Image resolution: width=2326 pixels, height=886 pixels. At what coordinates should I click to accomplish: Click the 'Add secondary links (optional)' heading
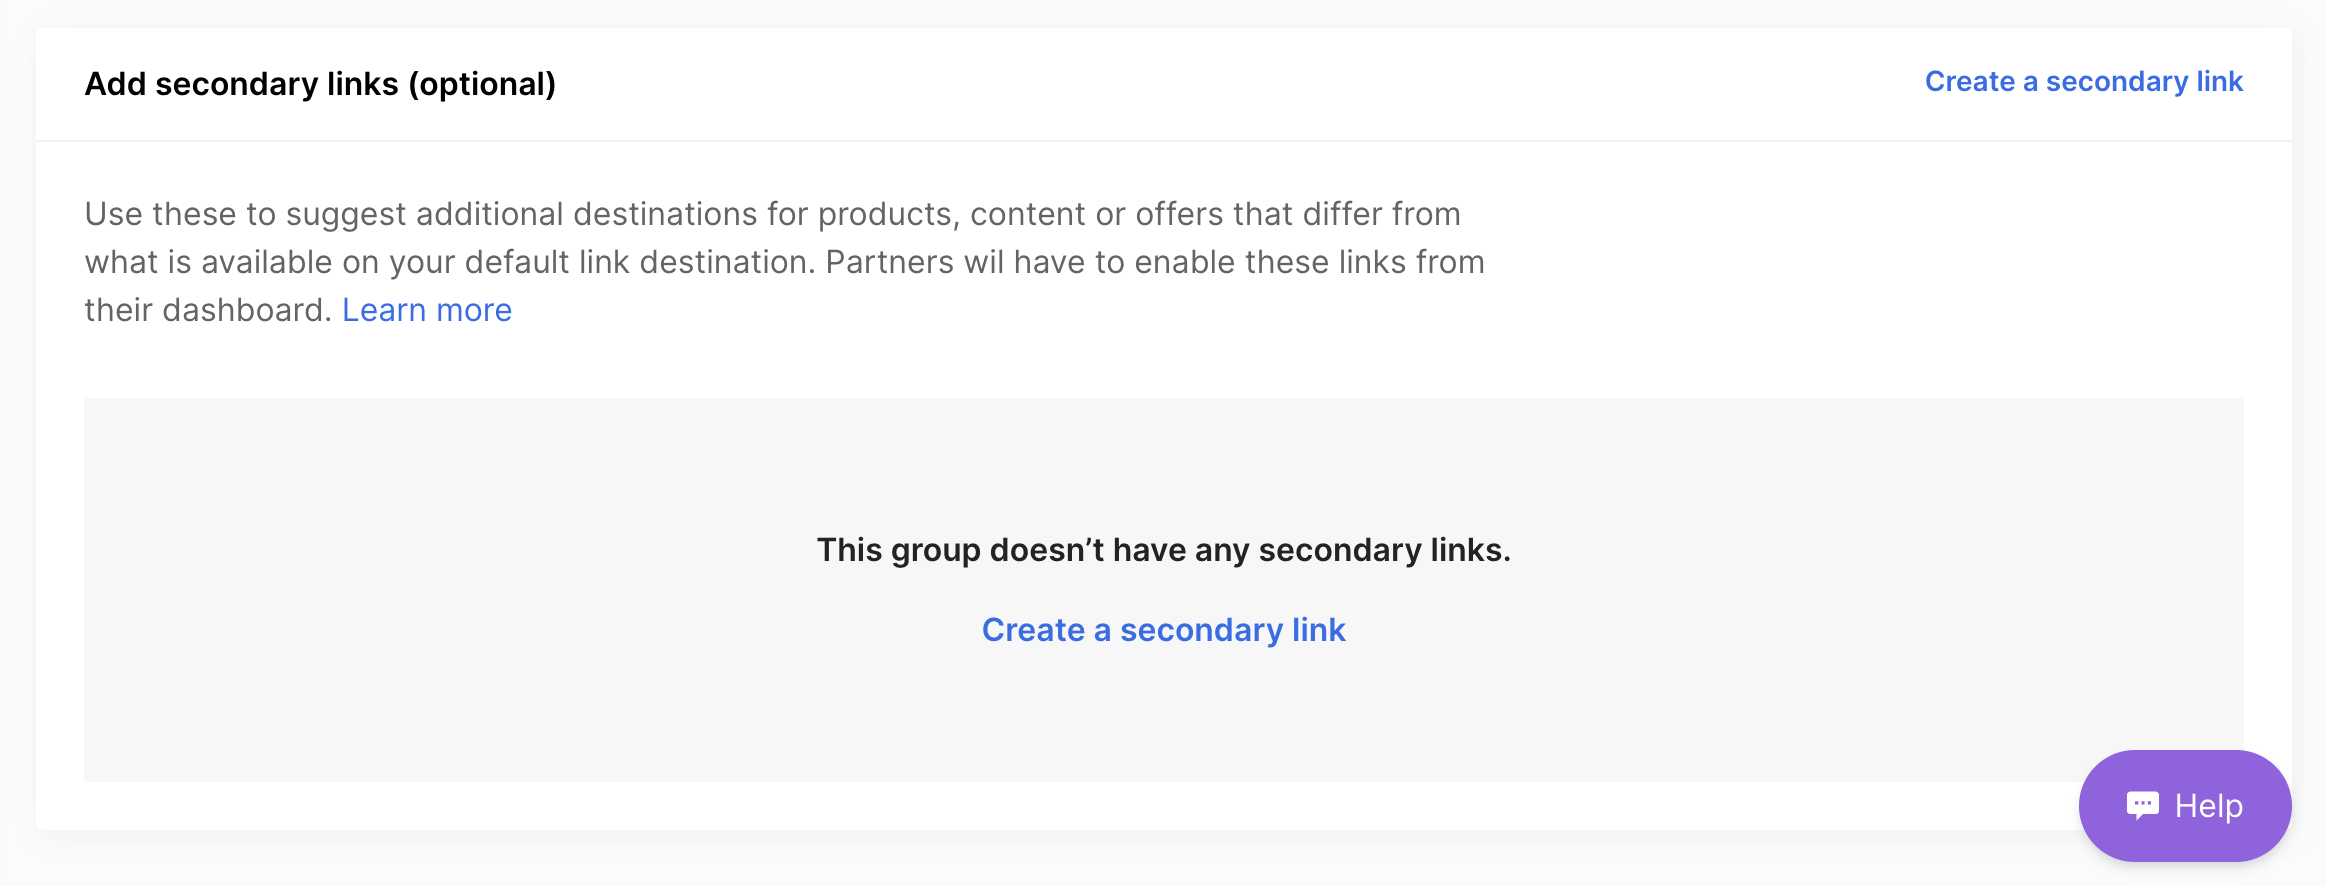coord(320,84)
